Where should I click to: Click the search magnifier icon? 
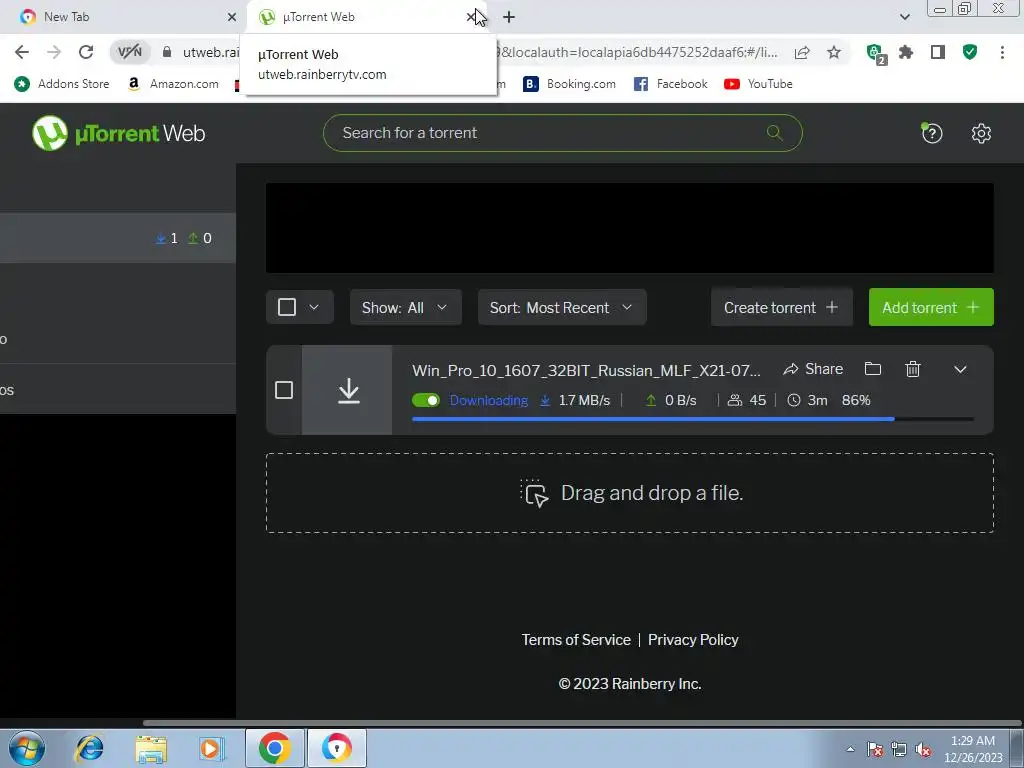click(x=775, y=133)
